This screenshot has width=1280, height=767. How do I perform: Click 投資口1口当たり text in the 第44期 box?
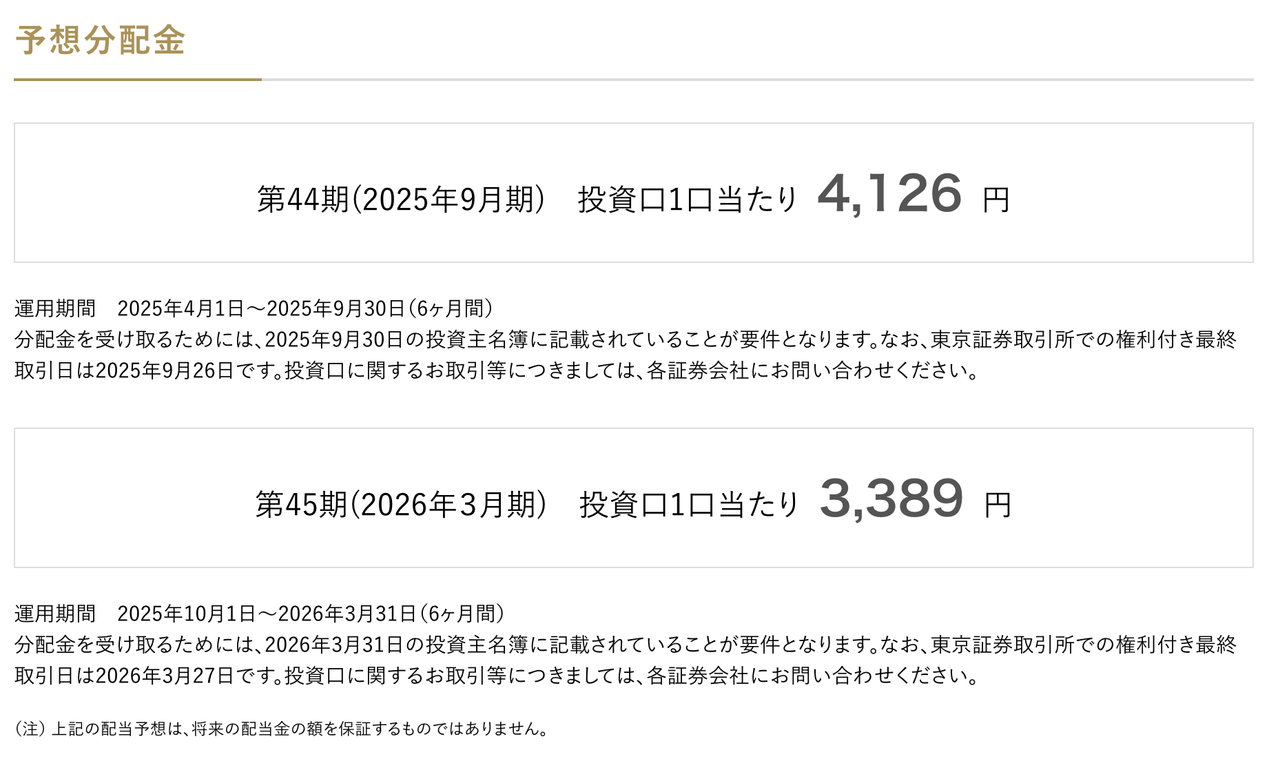click(x=688, y=199)
